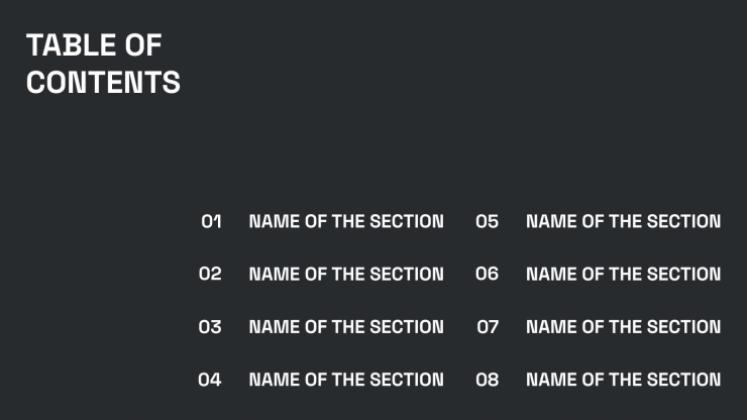Click the section name beside 03
The width and height of the screenshot is (747, 420).
[x=346, y=327]
